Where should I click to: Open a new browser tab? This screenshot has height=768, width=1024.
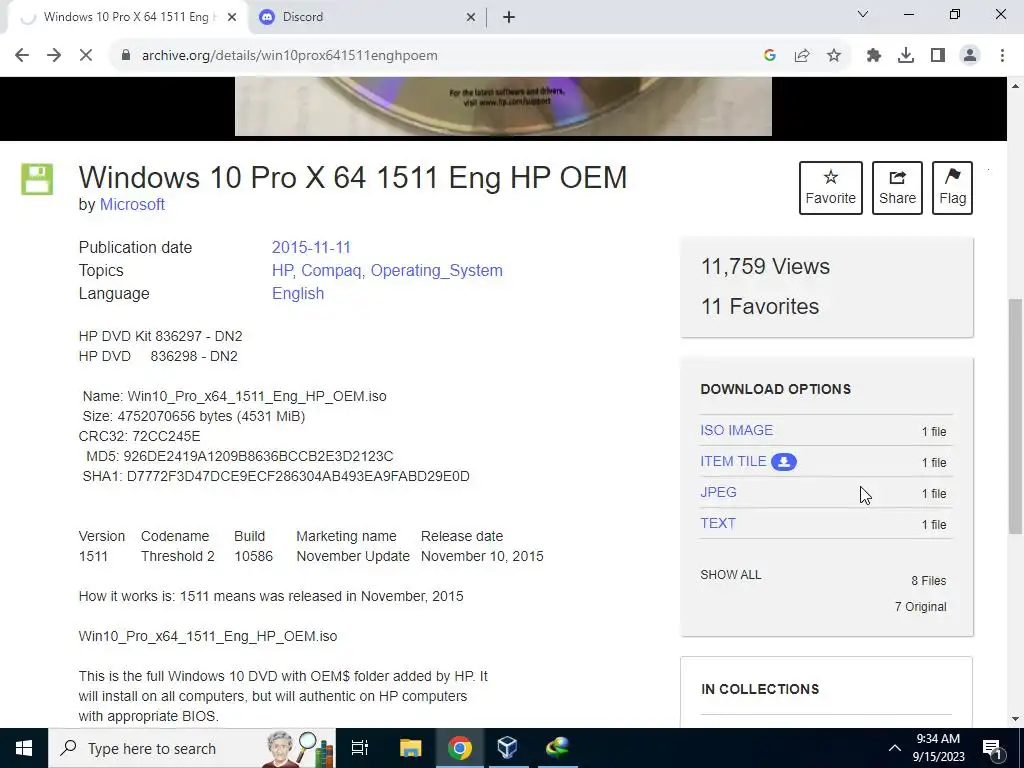[x=509, y=17]
